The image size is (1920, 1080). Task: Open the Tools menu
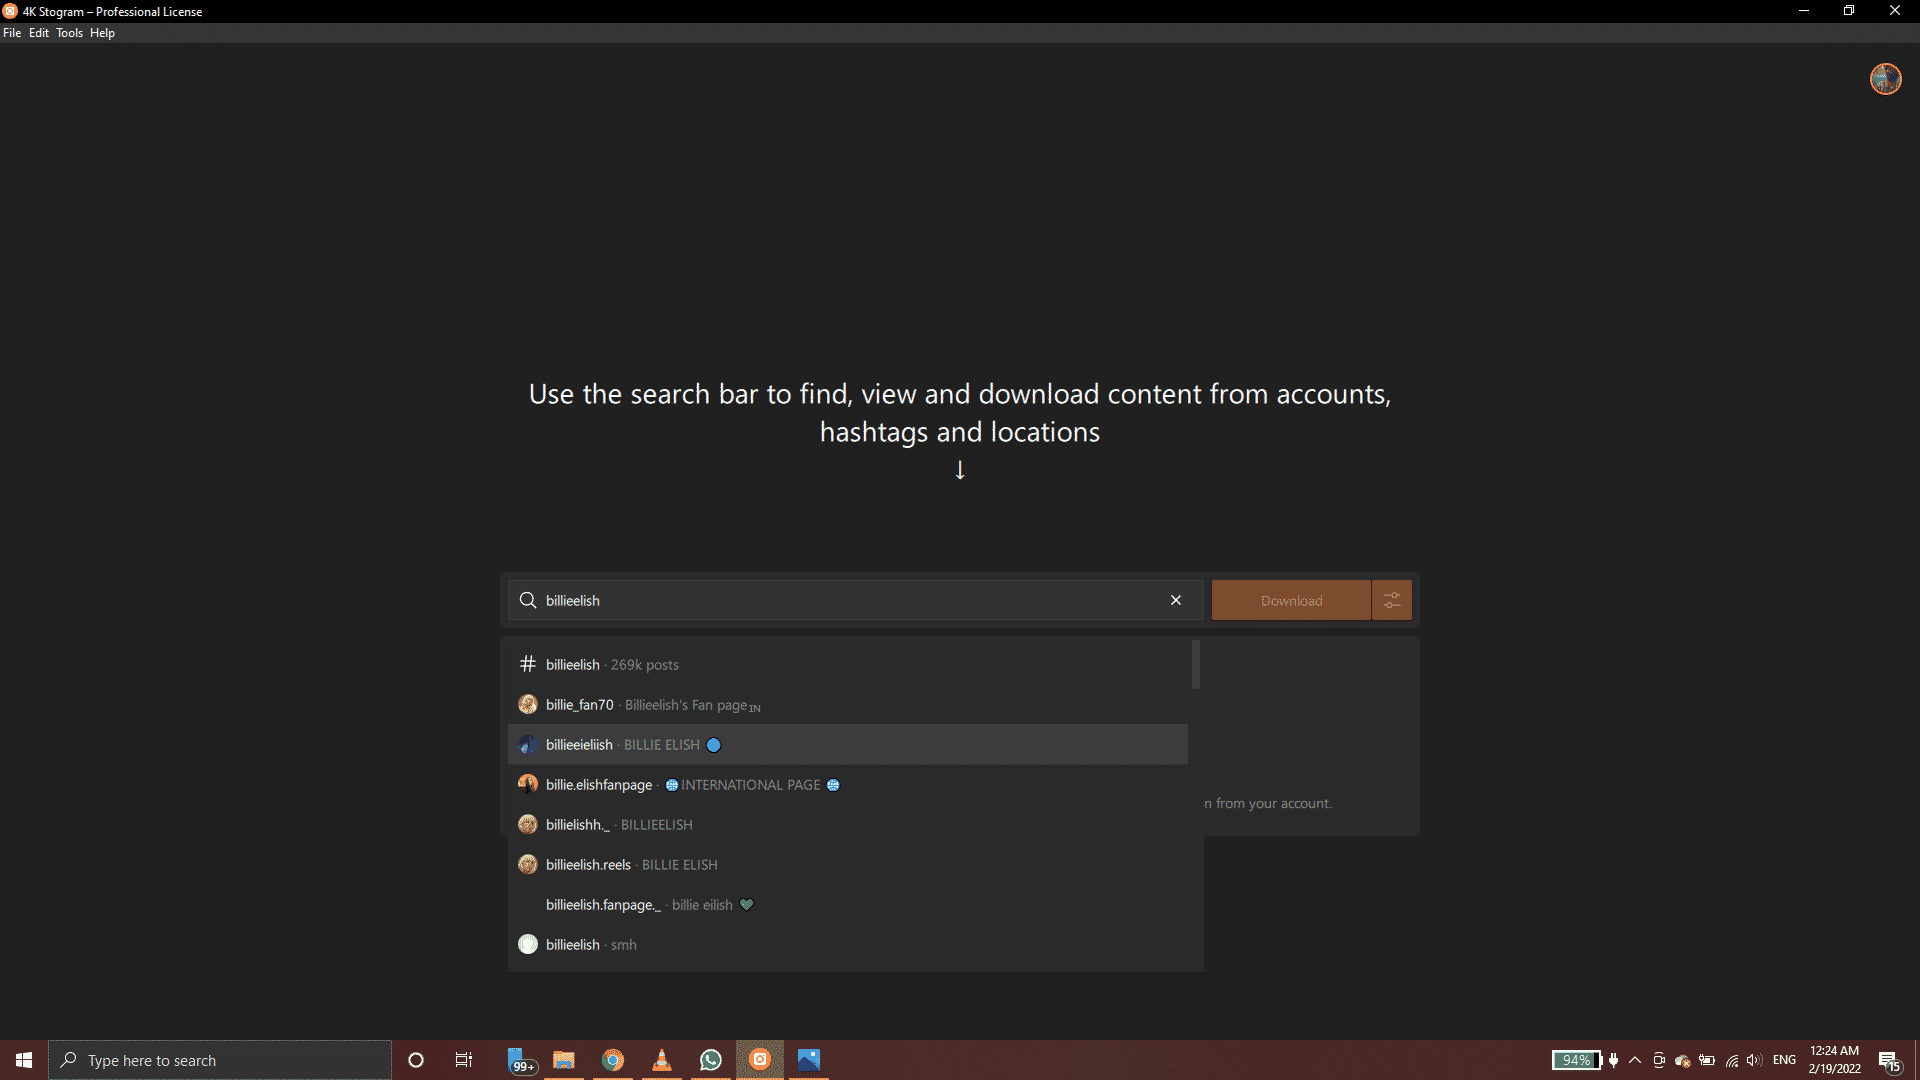(69, 33)
